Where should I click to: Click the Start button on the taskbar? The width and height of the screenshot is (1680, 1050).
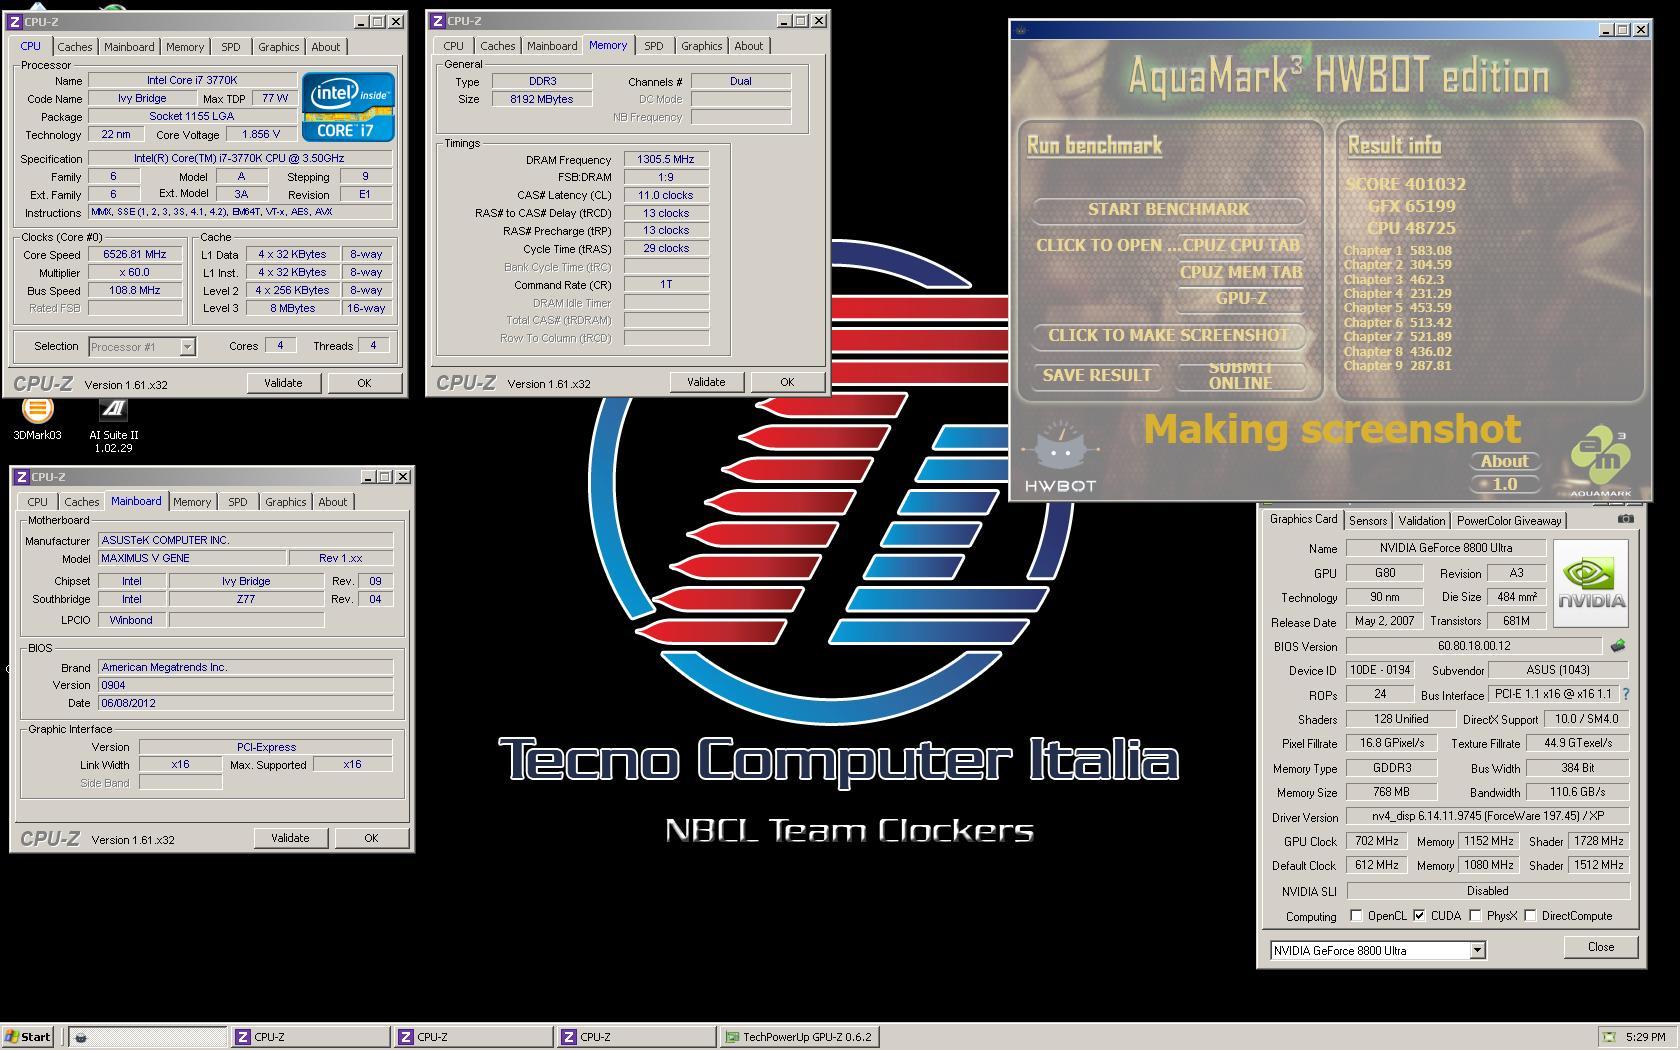point(28,1037)
